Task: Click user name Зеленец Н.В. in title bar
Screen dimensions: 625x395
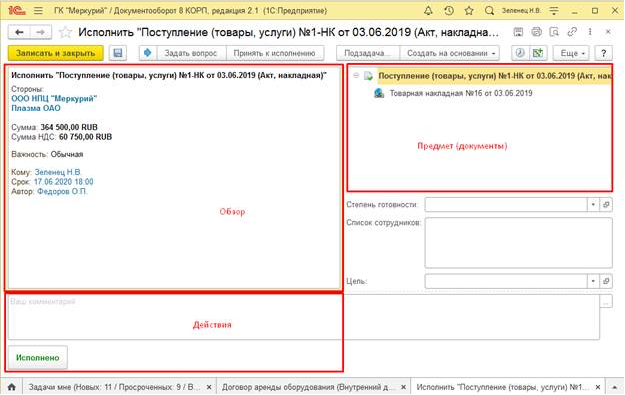Action: click(x=521, y=11)
